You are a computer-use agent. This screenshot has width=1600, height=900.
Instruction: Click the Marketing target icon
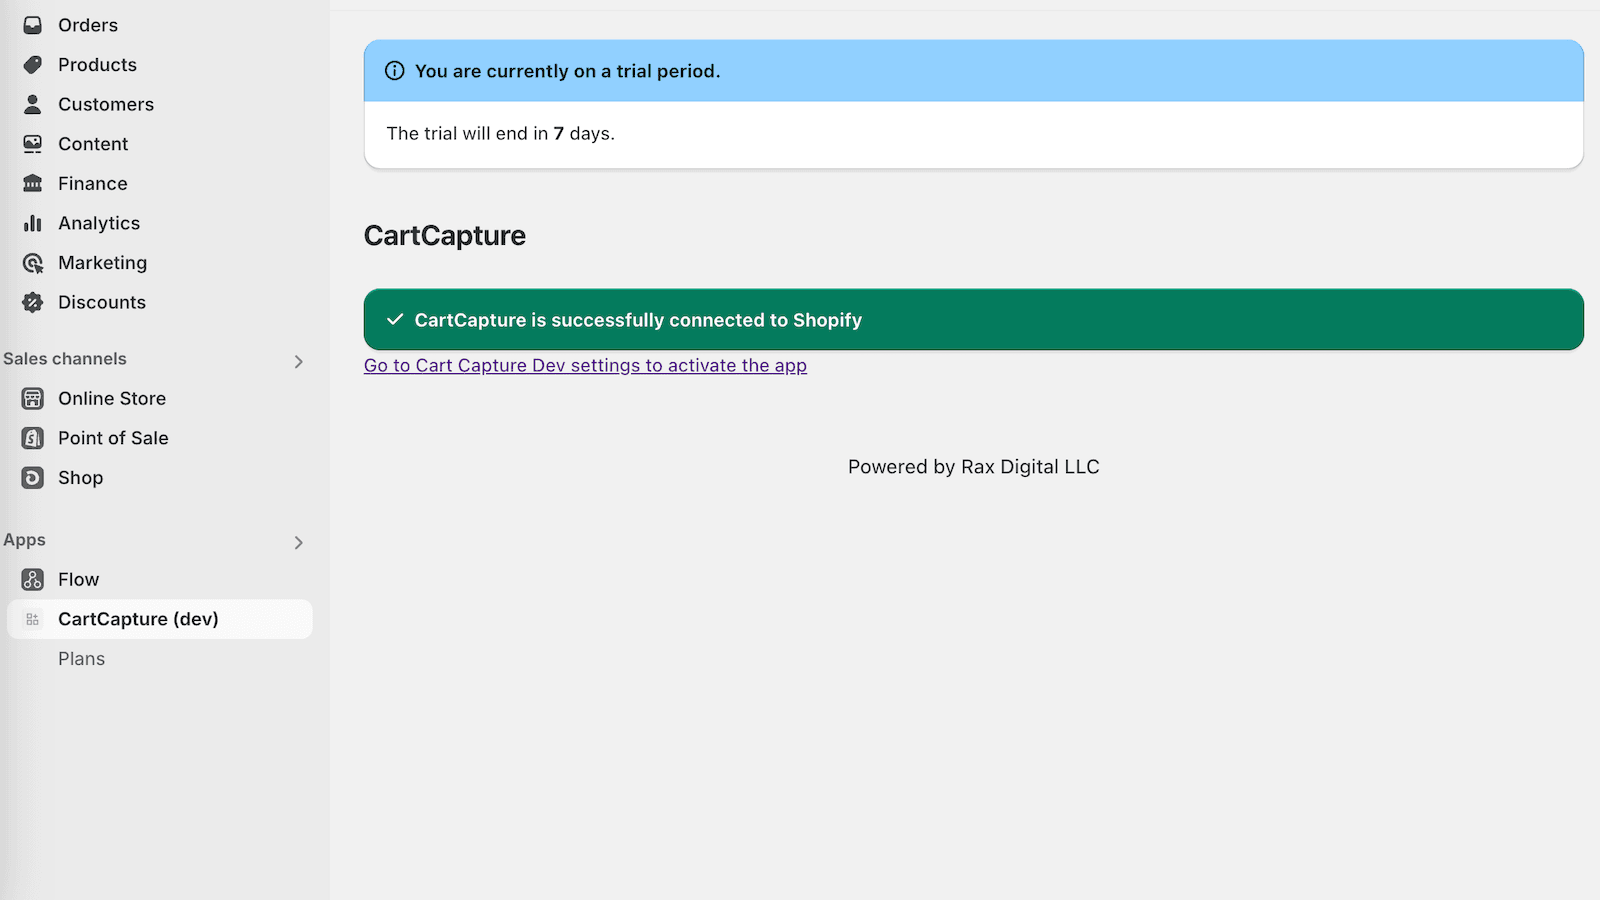pos(33,263)
